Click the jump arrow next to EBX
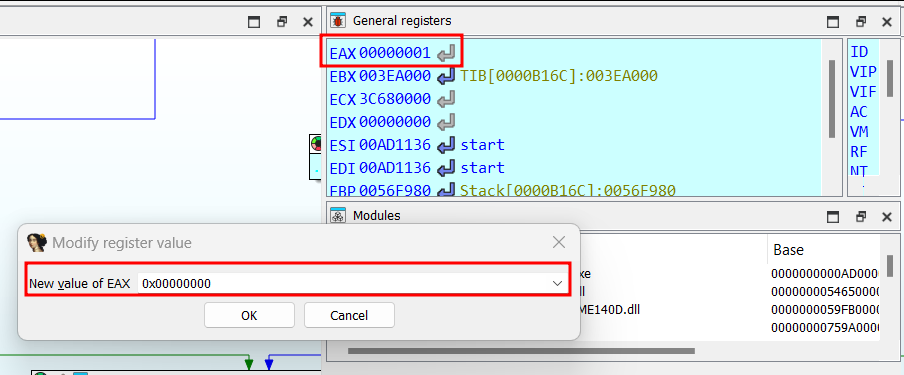 [x=446, y=76]
